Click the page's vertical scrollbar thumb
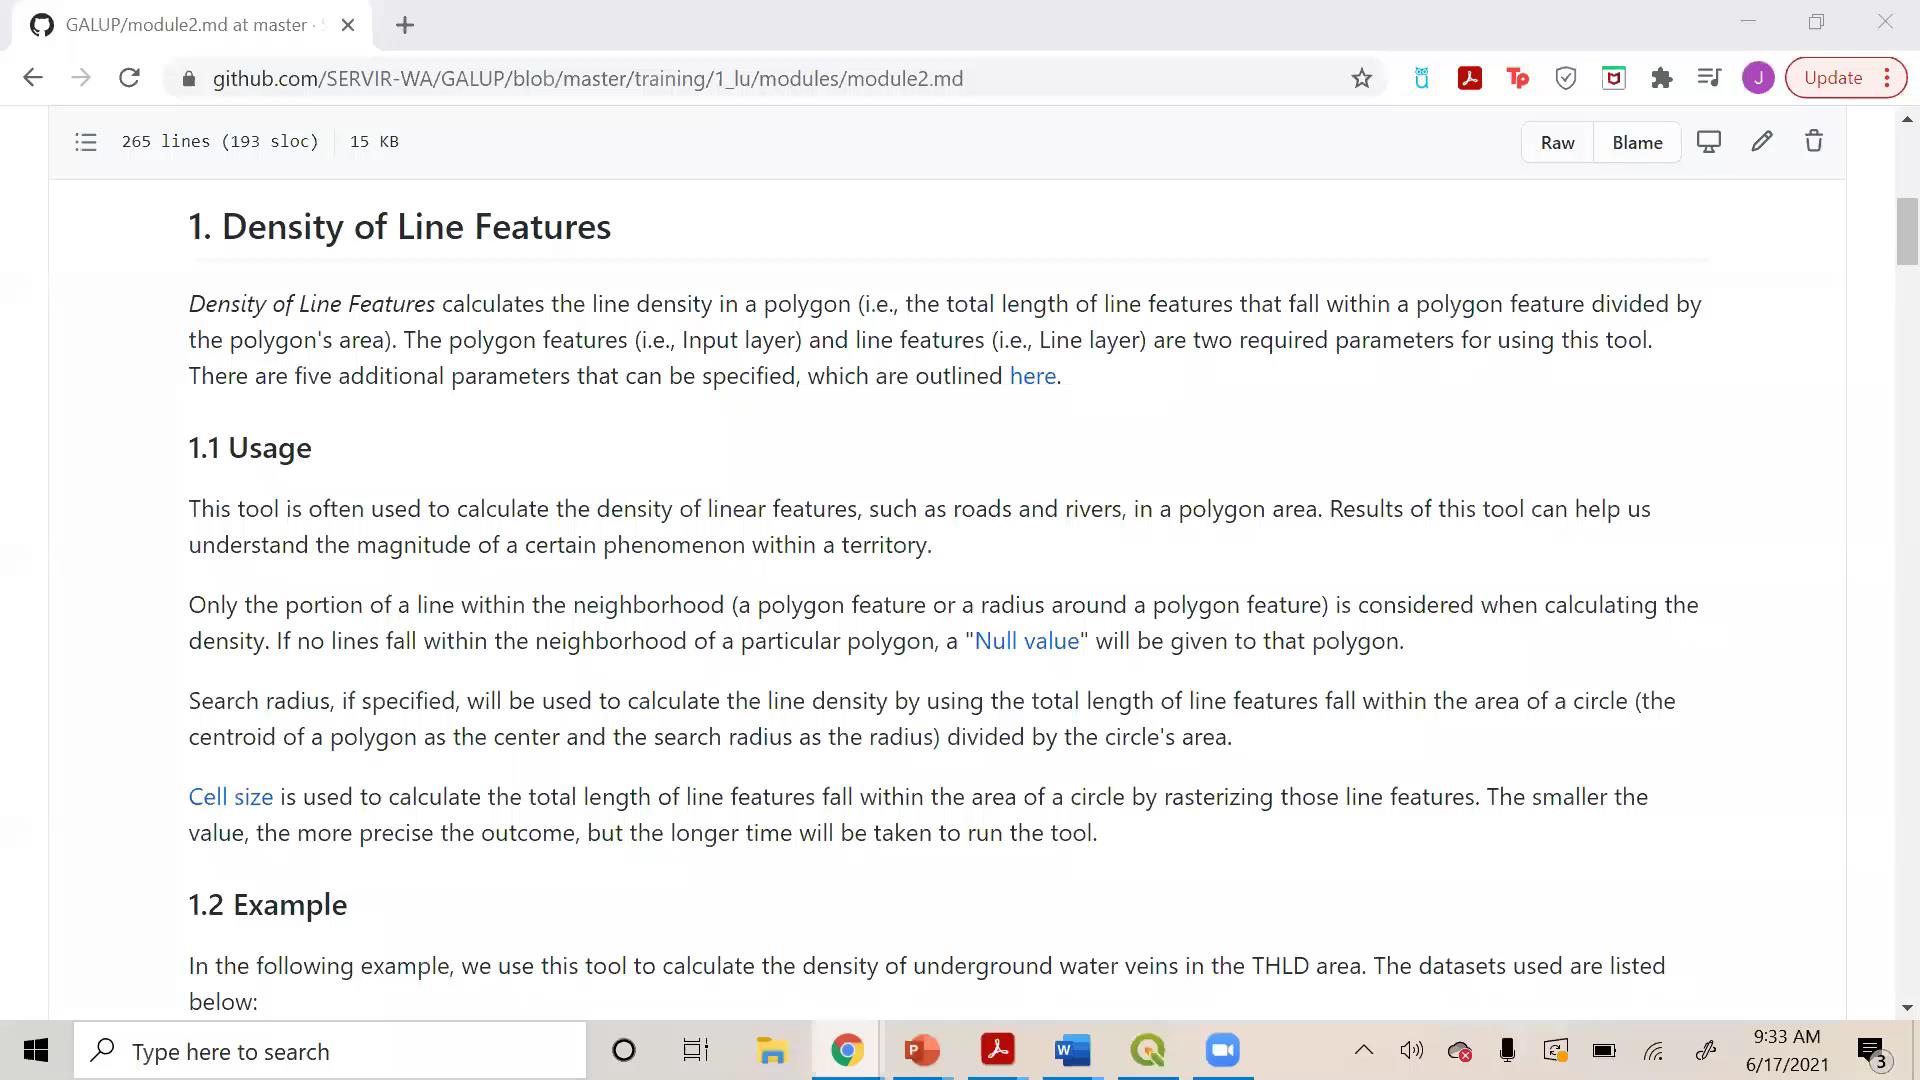Screen dimensions: 1920x1080 pos(1907,232)
